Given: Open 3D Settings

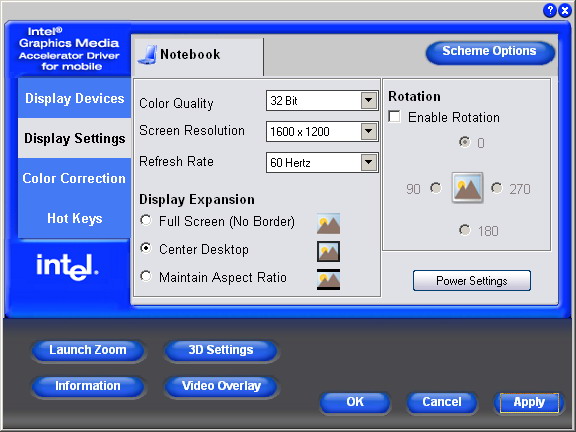Looking at the screenshot, I should click(x=221, y=350).
